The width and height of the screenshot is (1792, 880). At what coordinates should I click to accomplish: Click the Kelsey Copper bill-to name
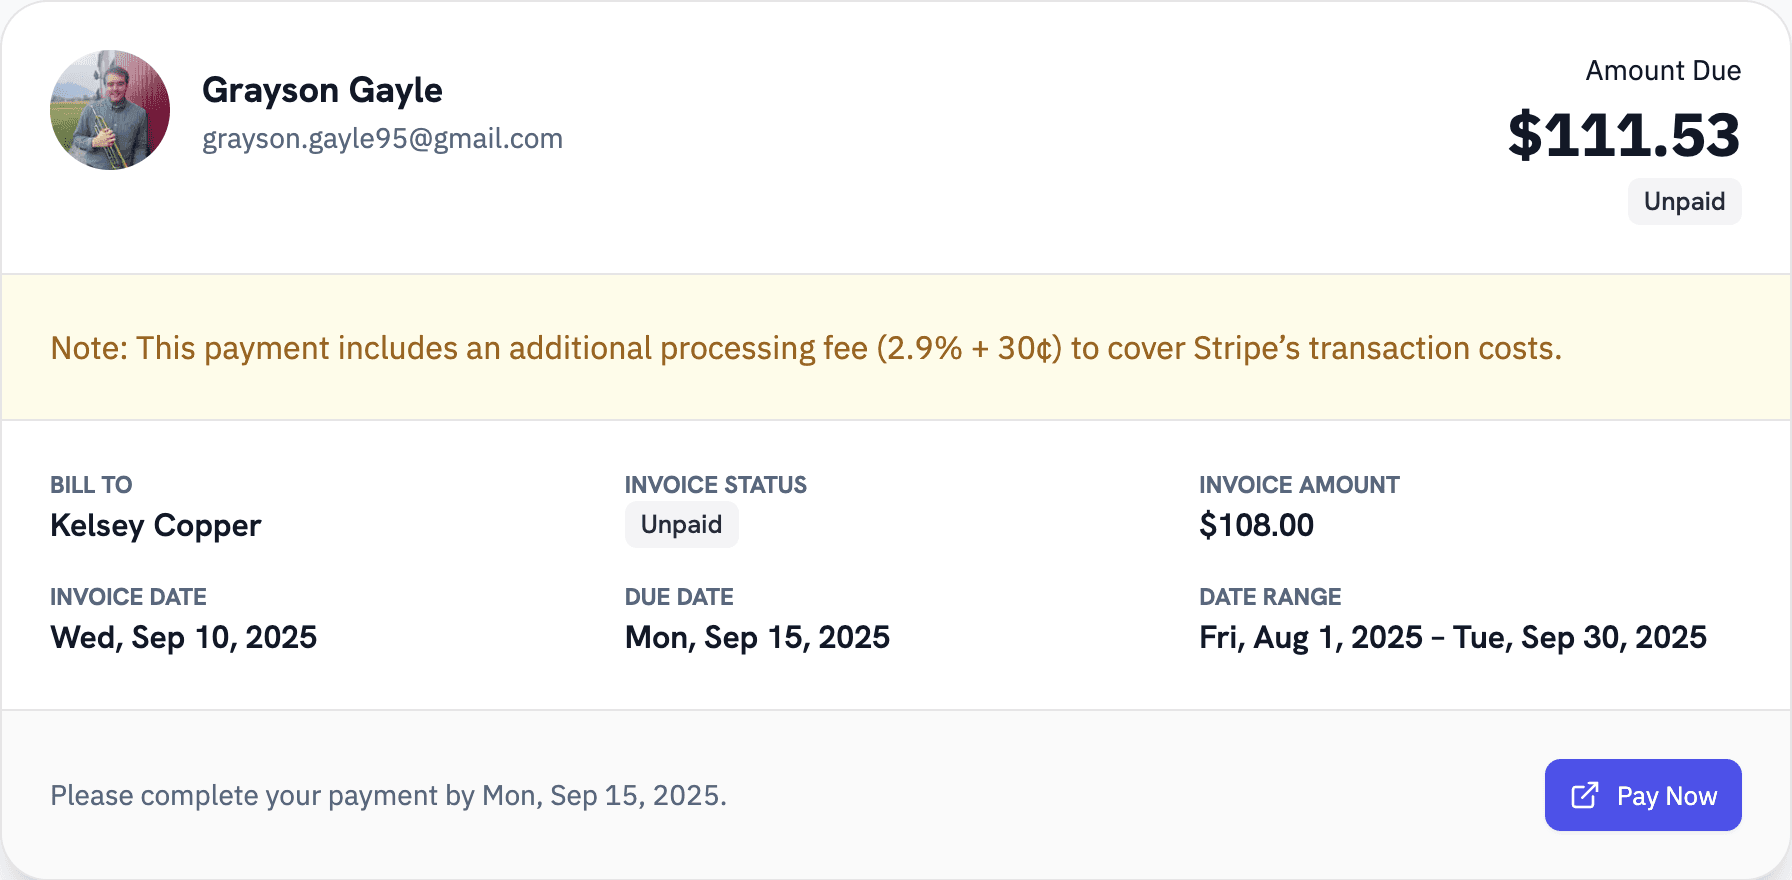point(155,526)
